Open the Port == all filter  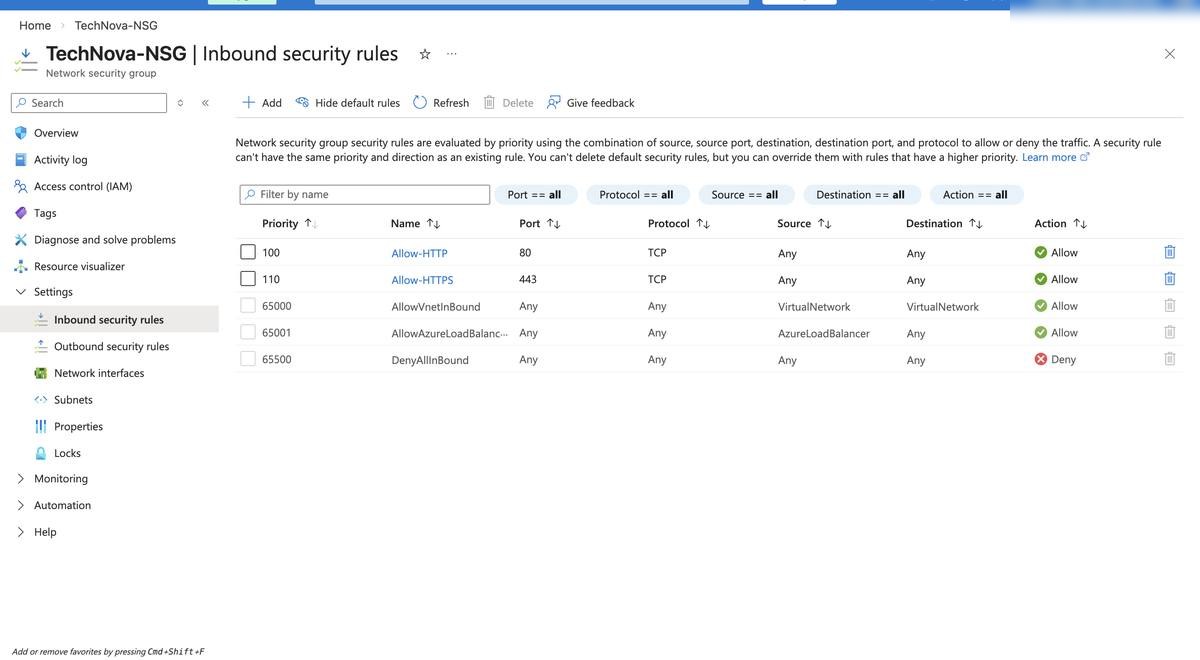coord(535,194)
